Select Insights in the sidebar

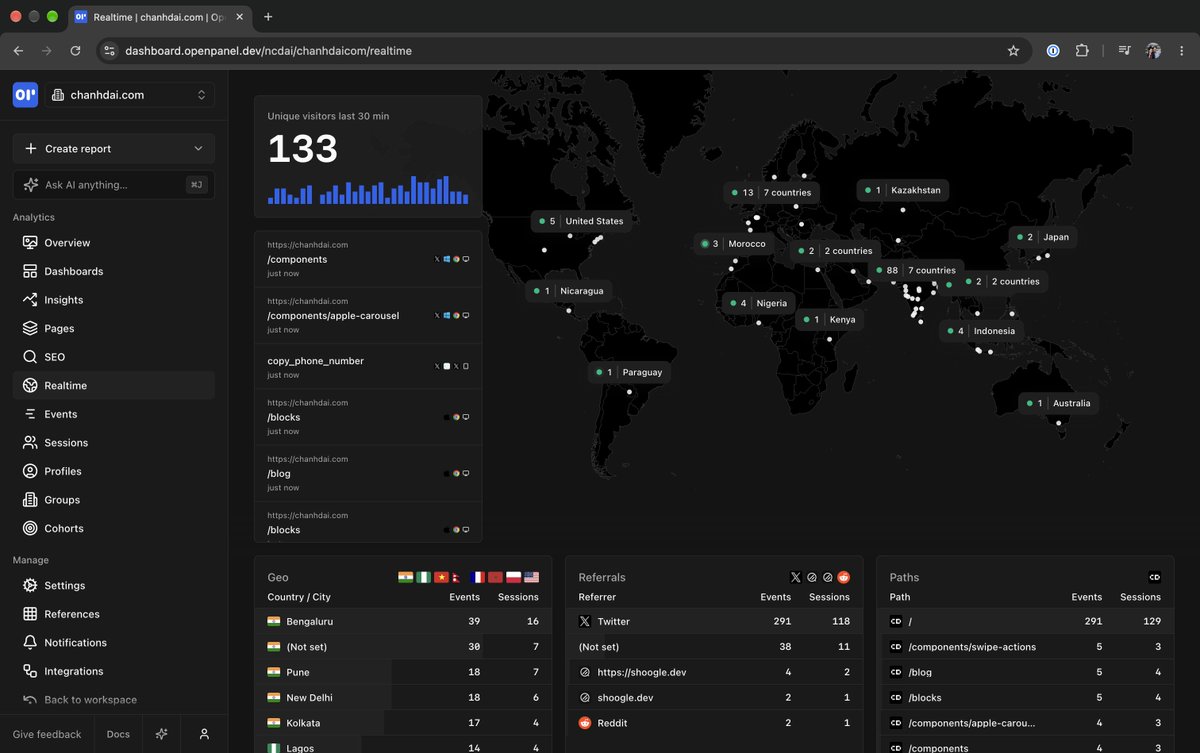pyautogui.click(x=114, y=300)
